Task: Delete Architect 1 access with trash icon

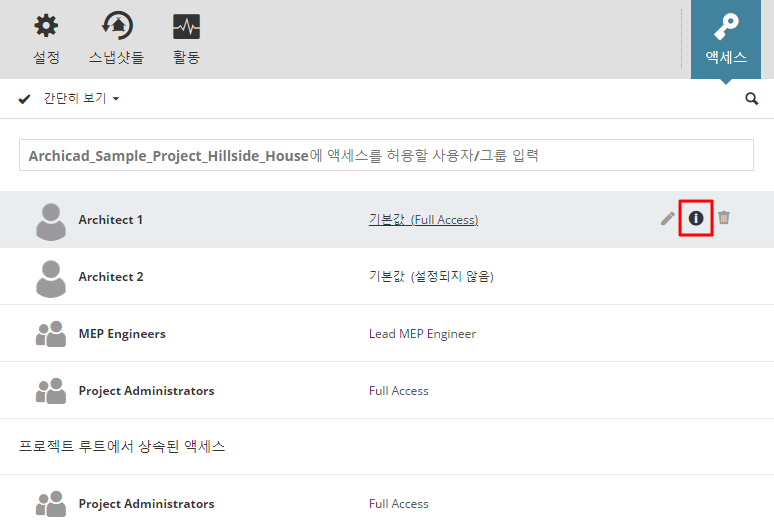Action: pyautogui.click(x=724, y=218)
